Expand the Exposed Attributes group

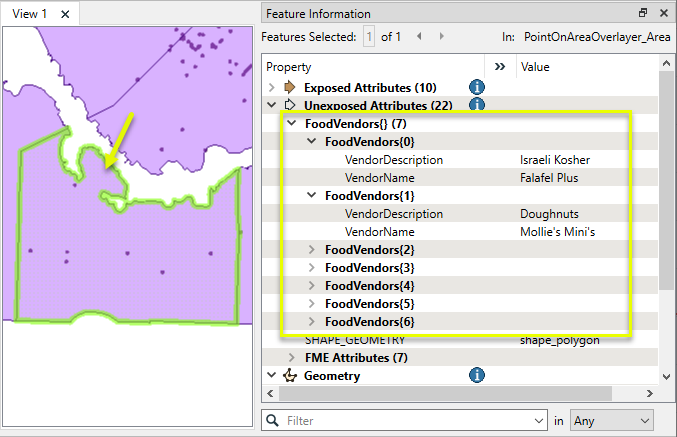tap(274, 87)
